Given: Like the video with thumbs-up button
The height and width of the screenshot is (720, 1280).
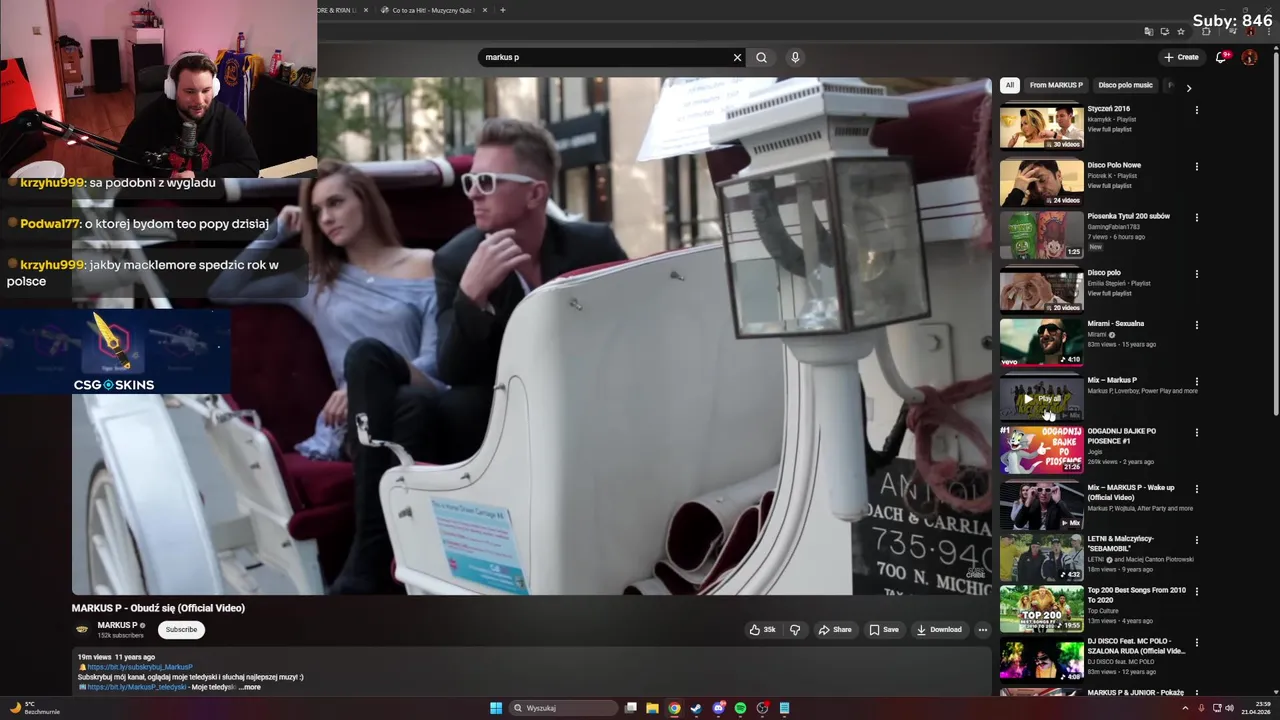Looking at the screenshot, I should coord(762,630).
